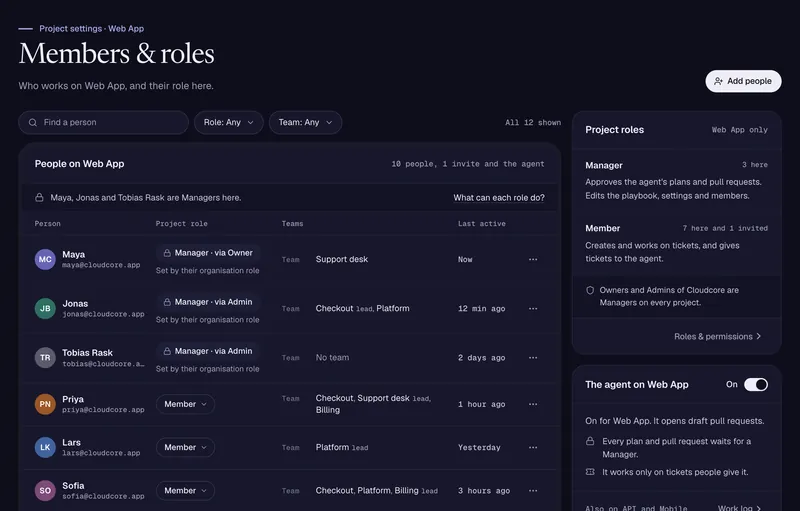800x511 pixels.
Task: Click lock icon beside Every plan and pull request
Action: click(x=590, y=441)
